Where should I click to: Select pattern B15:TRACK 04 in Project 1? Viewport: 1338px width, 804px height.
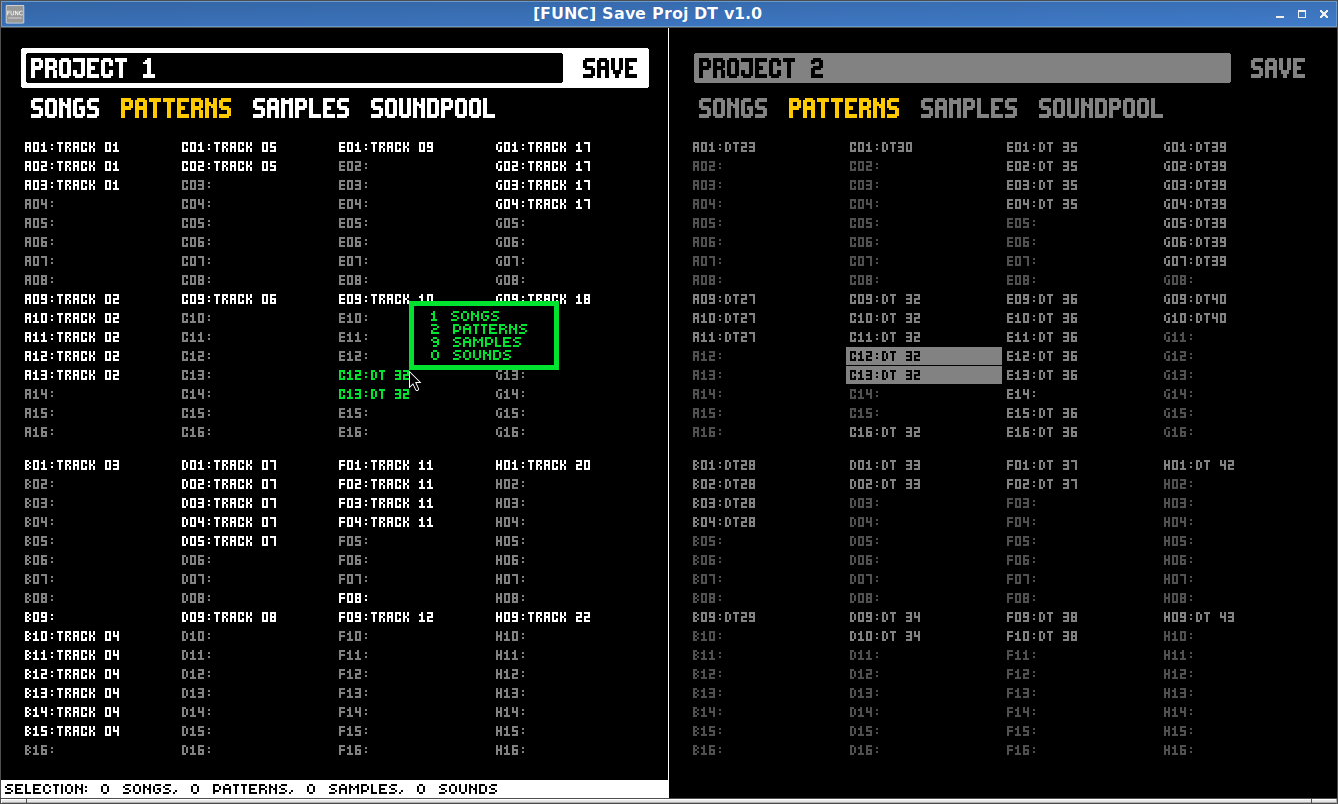point(72,731)
